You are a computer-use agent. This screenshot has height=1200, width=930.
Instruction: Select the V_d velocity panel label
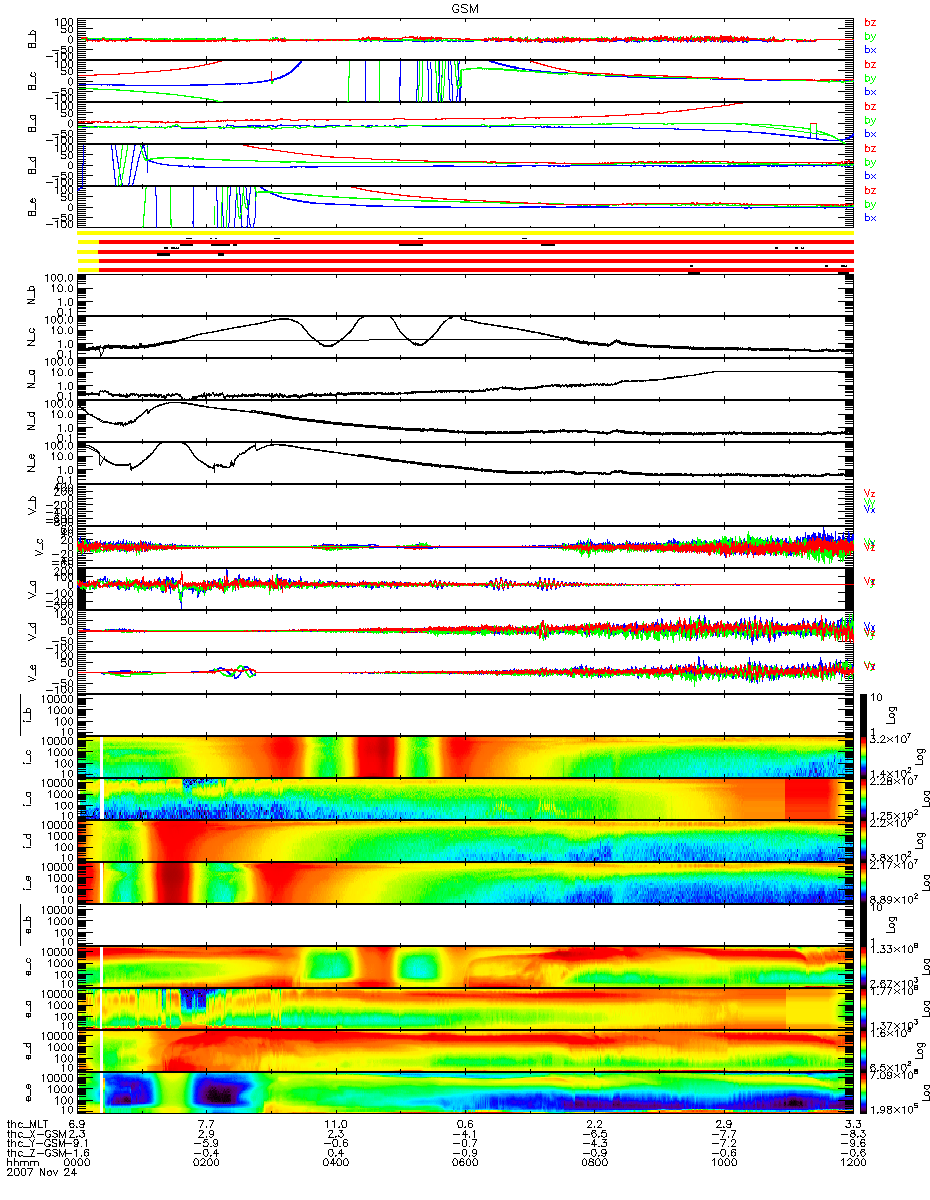[x=32, y=631]
